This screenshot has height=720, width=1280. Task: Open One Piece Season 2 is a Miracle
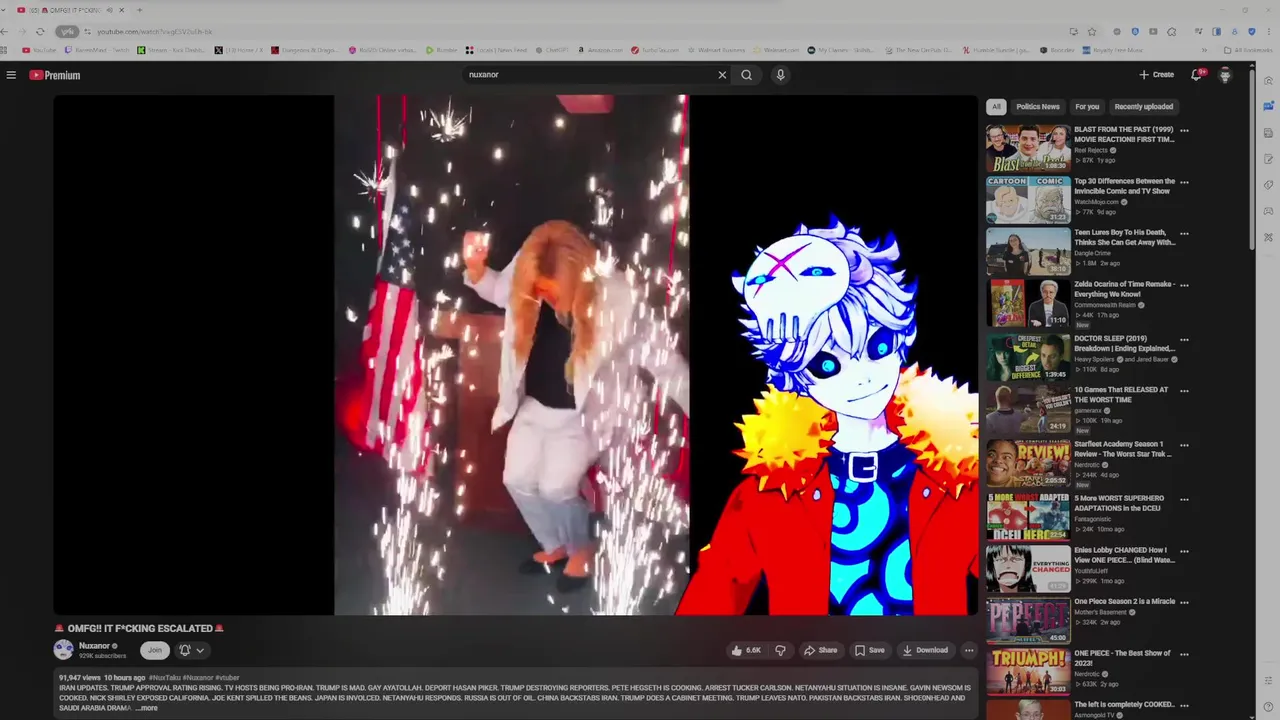tap(1028, 620)
